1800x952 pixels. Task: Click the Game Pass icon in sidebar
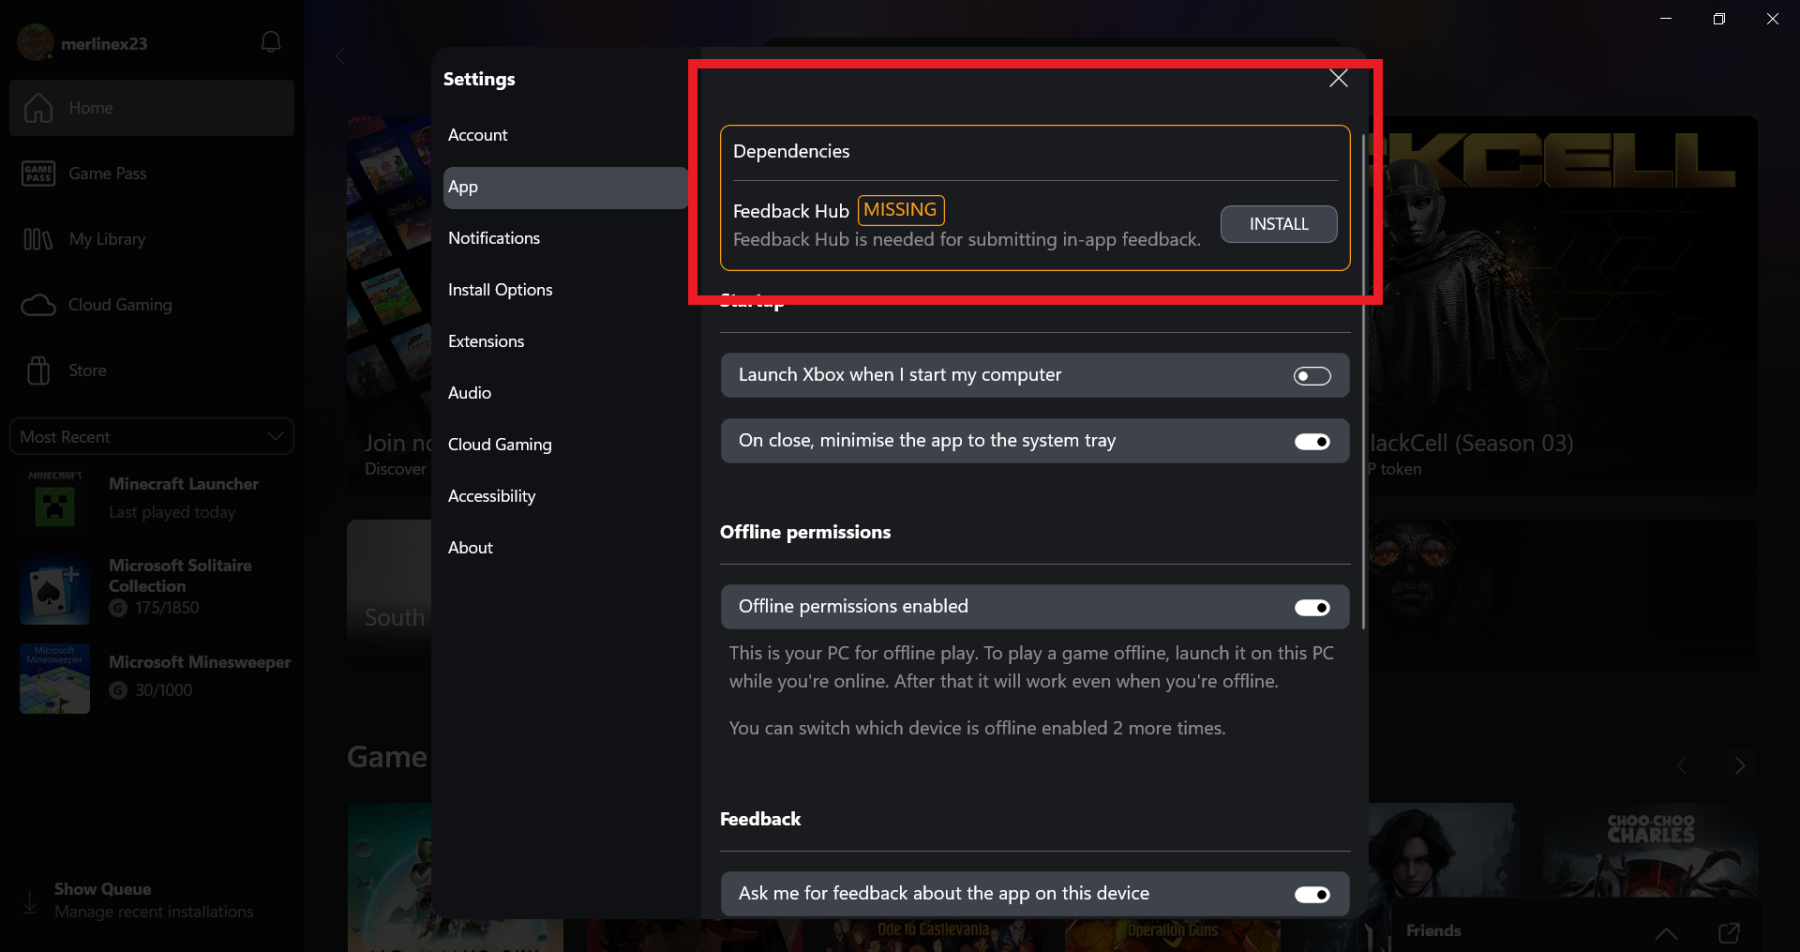[38, 174]
